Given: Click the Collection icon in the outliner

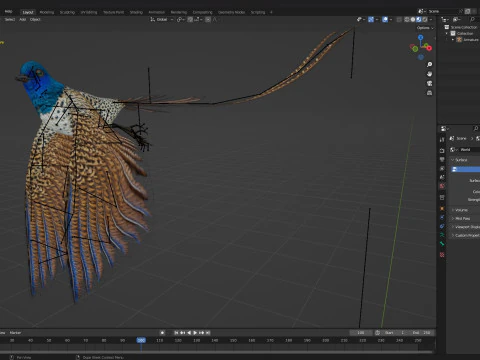Looking at the screenshot, I should point(453,33).
